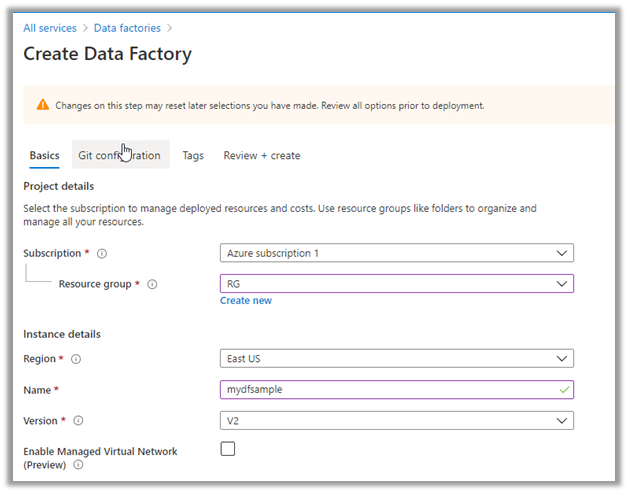Click the Create new resource group link
This screenshot has width=628, height=493.
245,301
